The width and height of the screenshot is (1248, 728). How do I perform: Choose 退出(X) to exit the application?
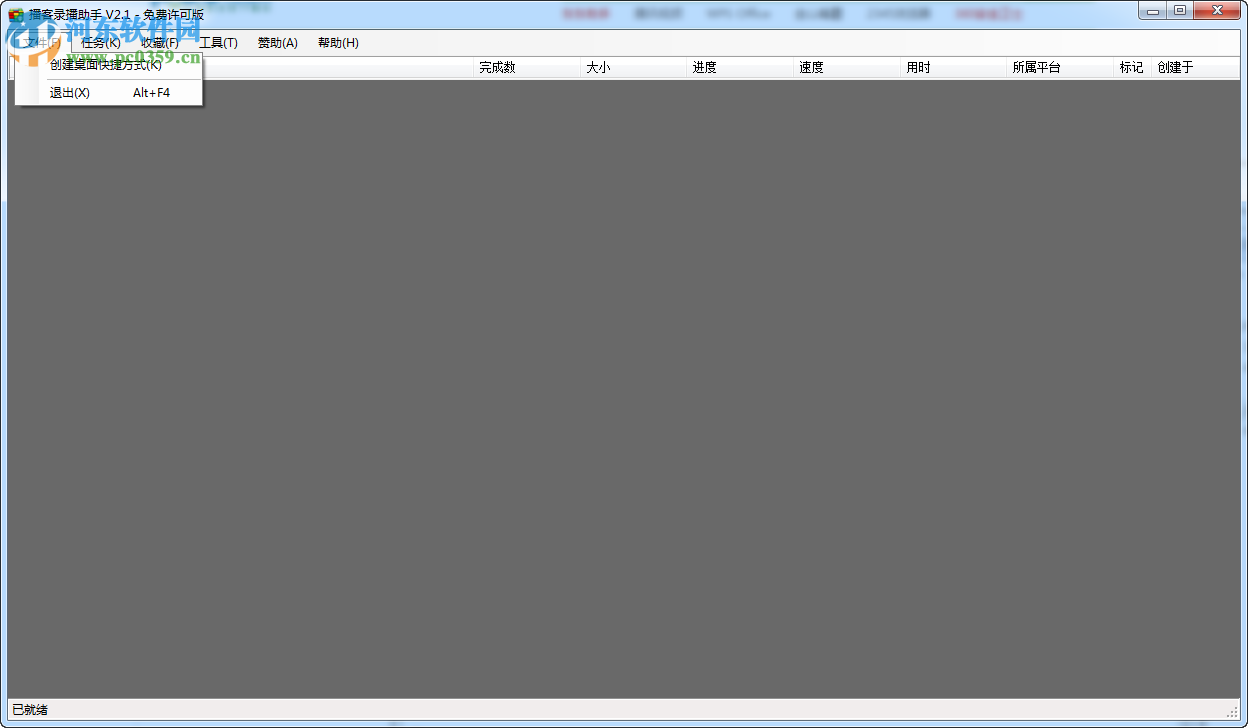70,92
